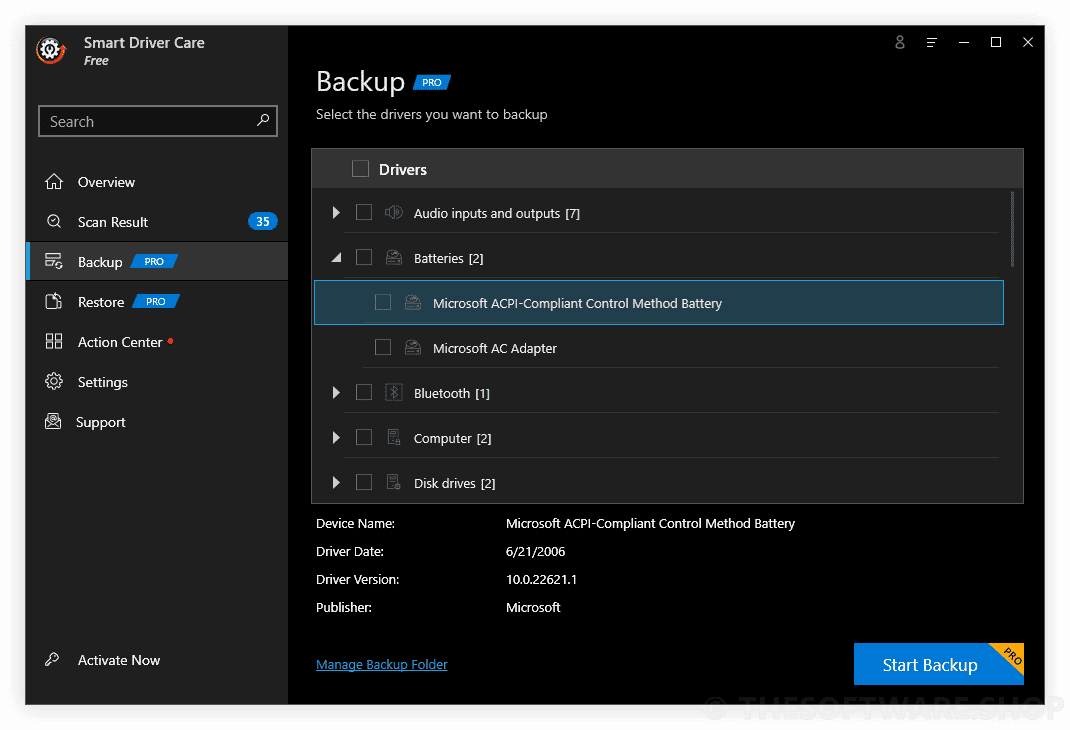Click the Overview home icon
This screenshot has height=730, width=1070.
54,182
